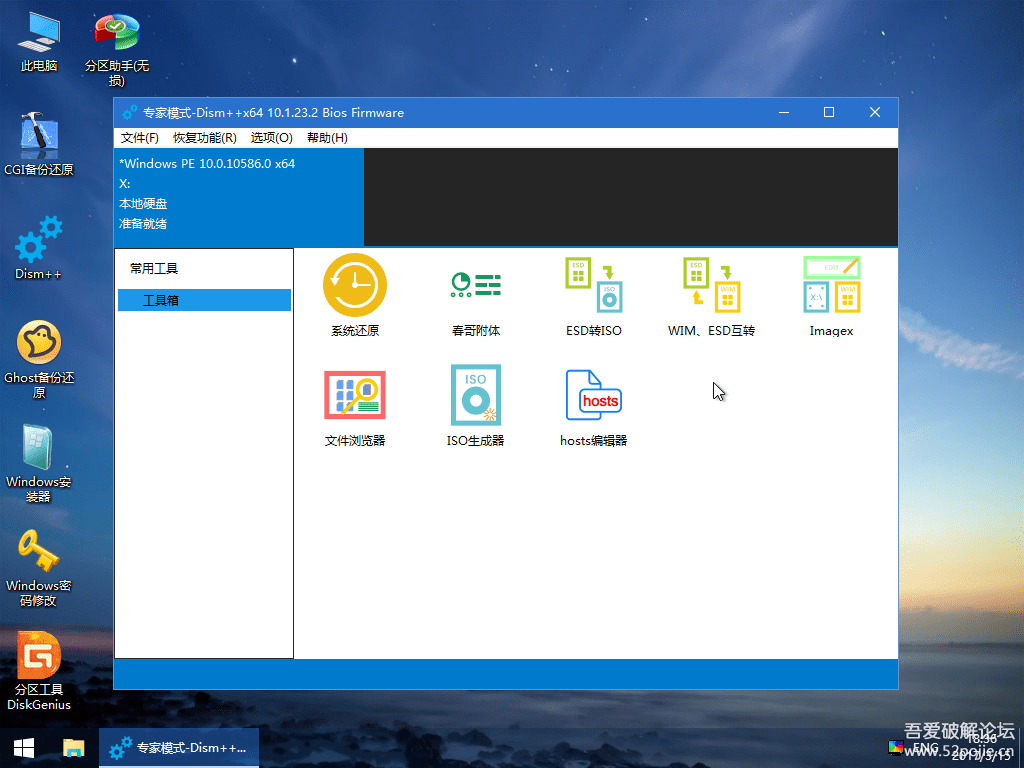Image resolution: width=1024 pixels, height=768 pixels.
Task: Click the 此电脑 desktop icon
Action: tap(39, 40)
